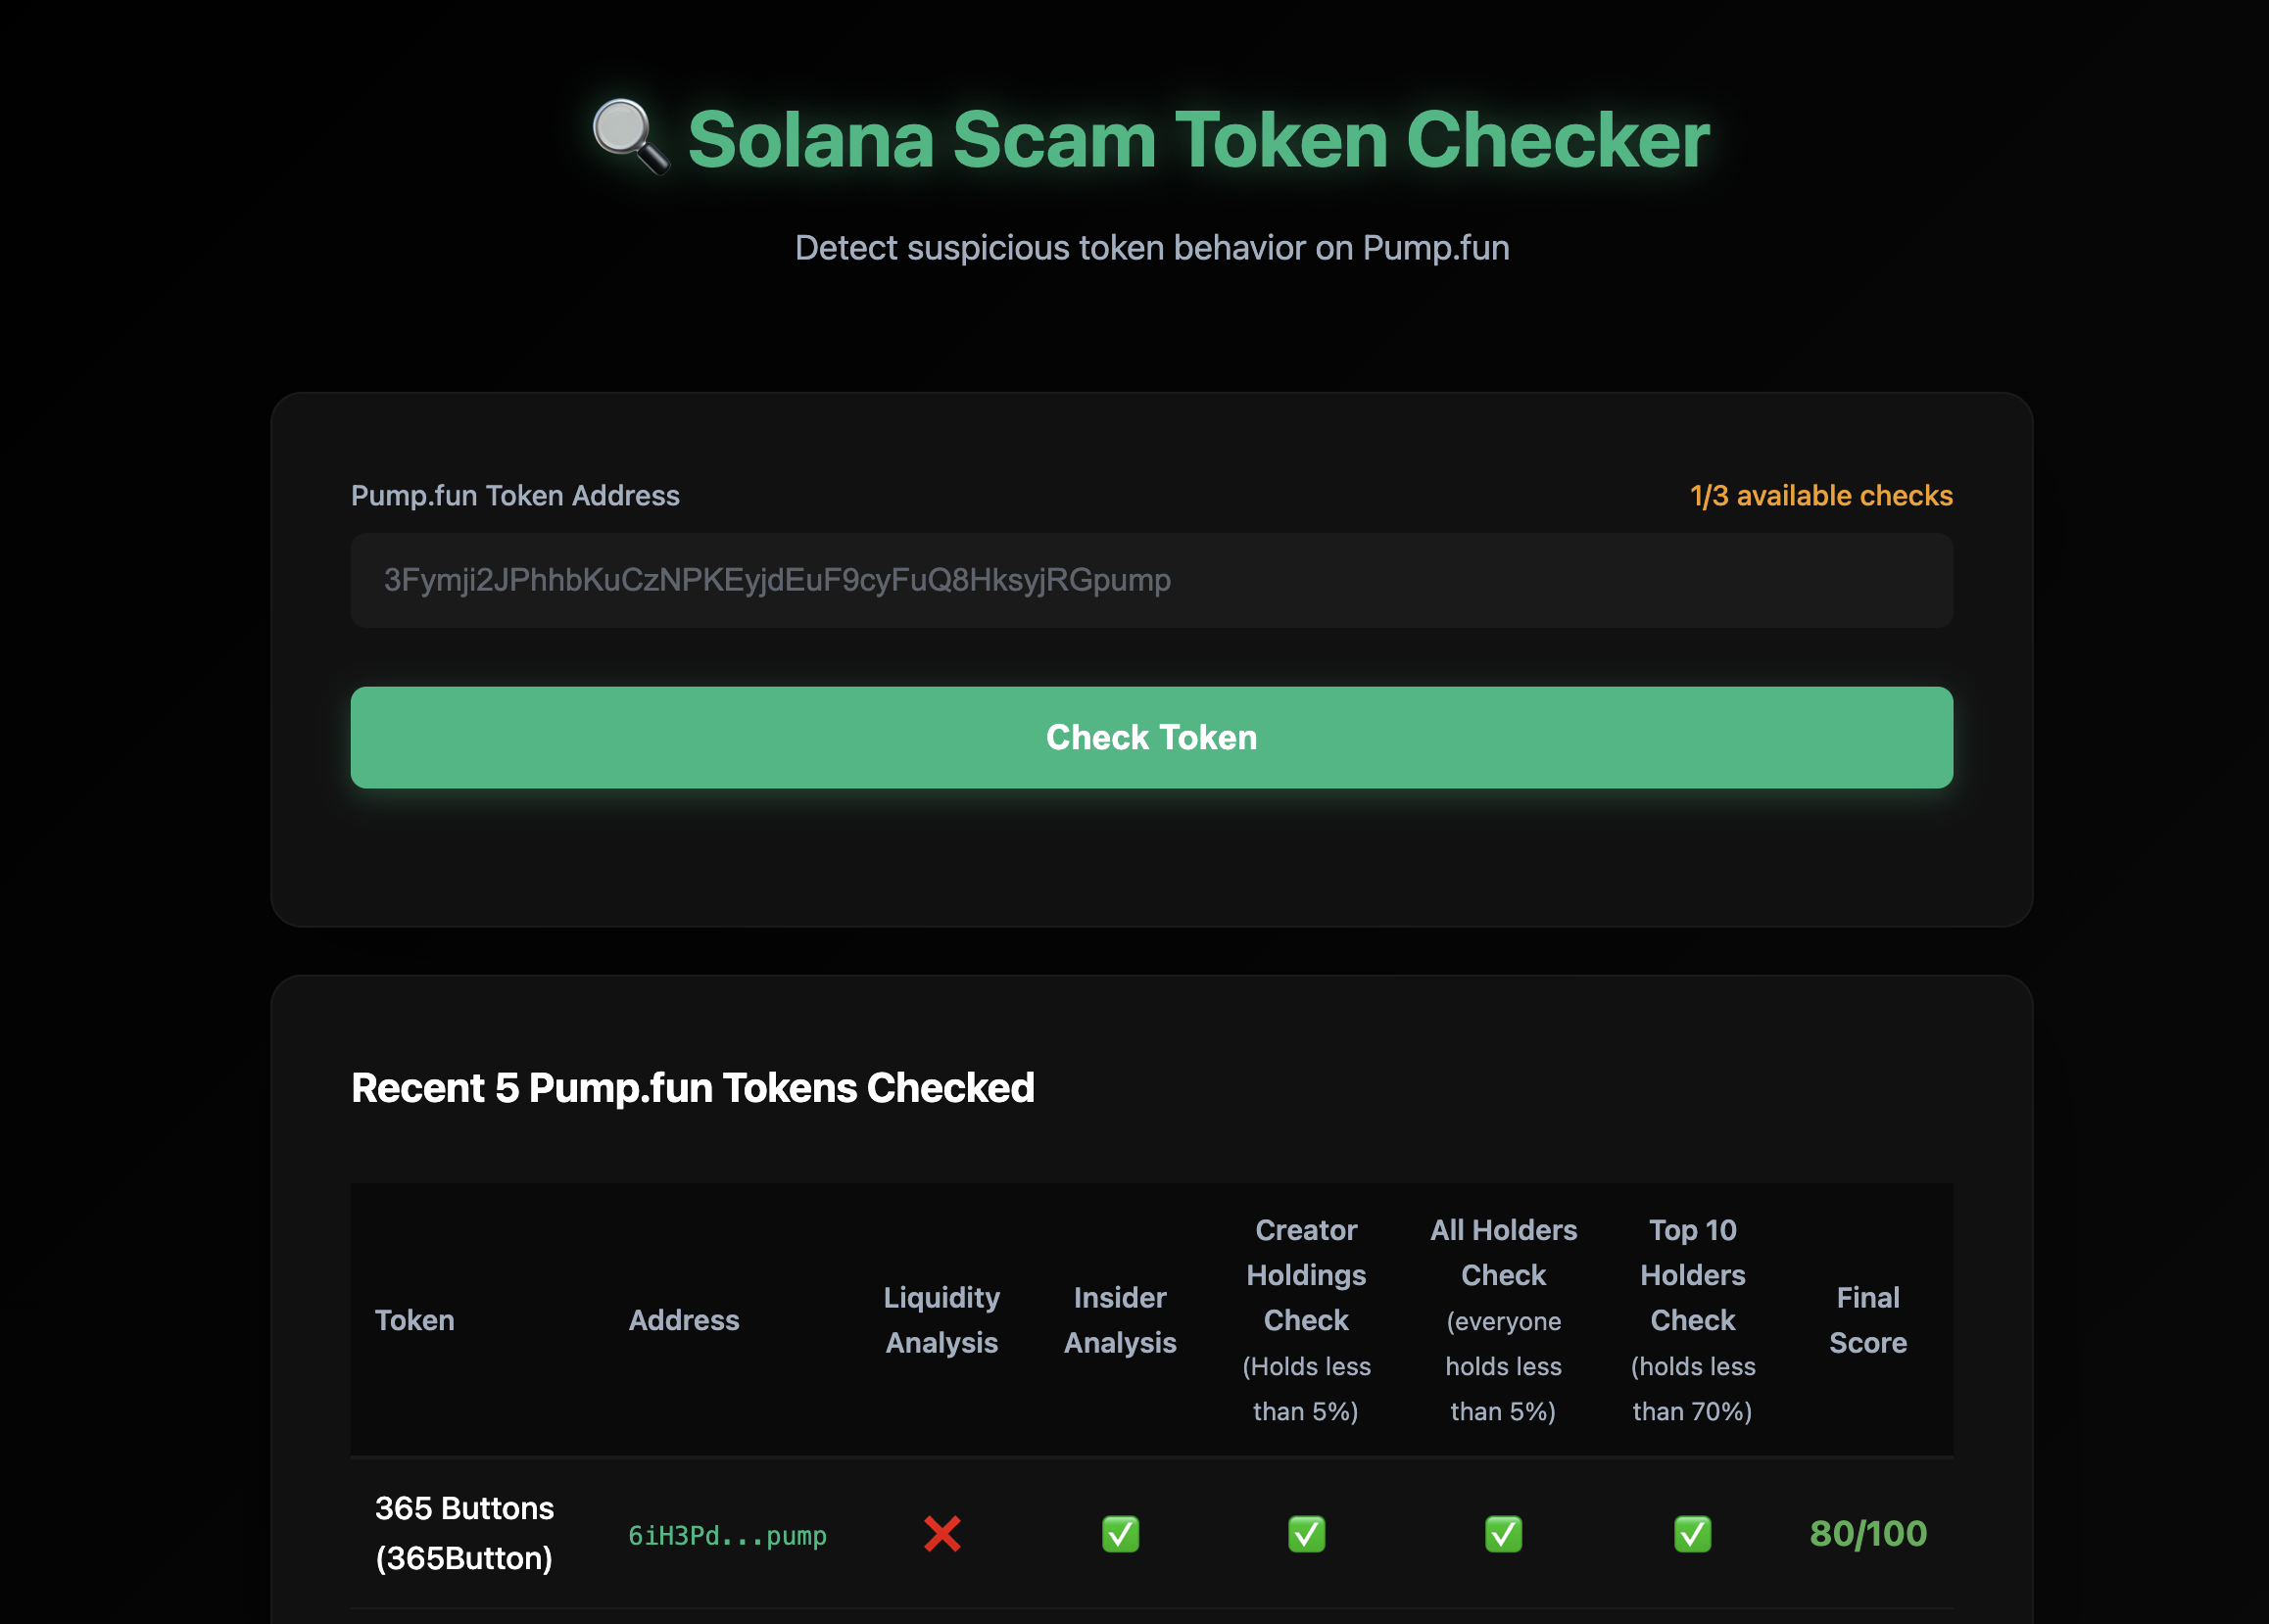The image size is (2269, 1624).
Task: Click the magnifying glass icon in title
Action: point(630,138)
